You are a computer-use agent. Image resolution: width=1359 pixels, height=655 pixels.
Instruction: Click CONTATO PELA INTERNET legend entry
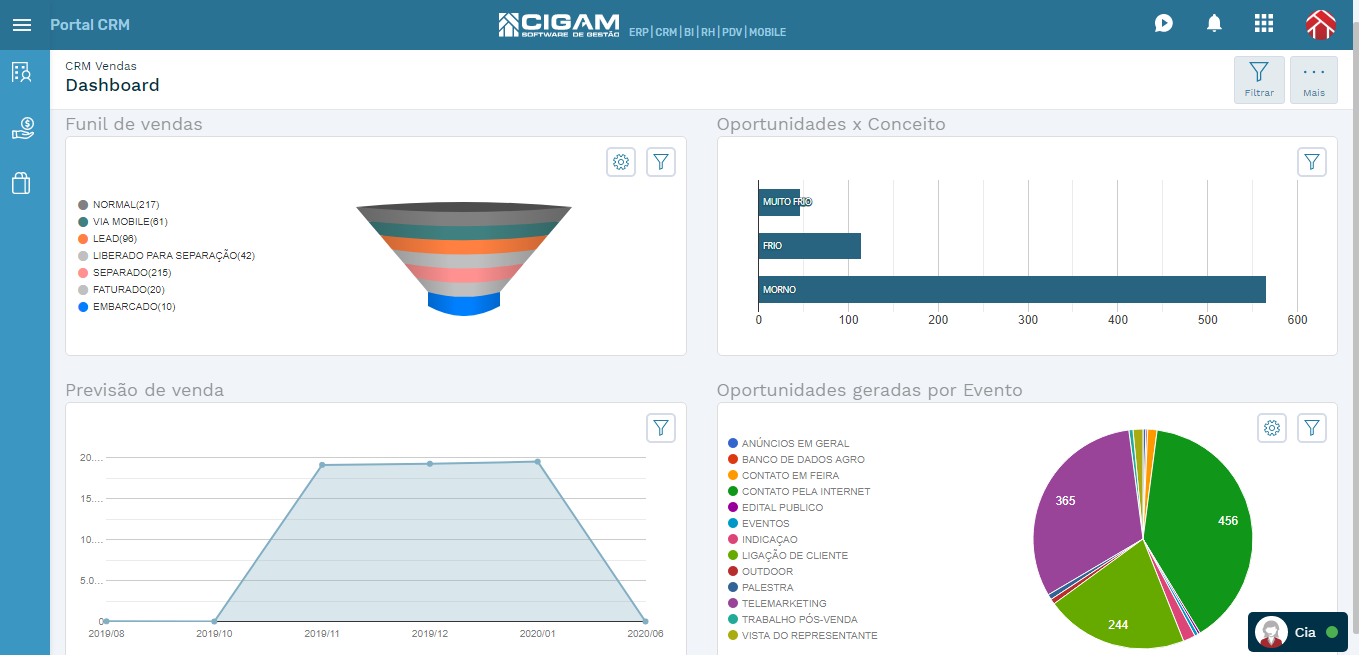pos(799,491)
